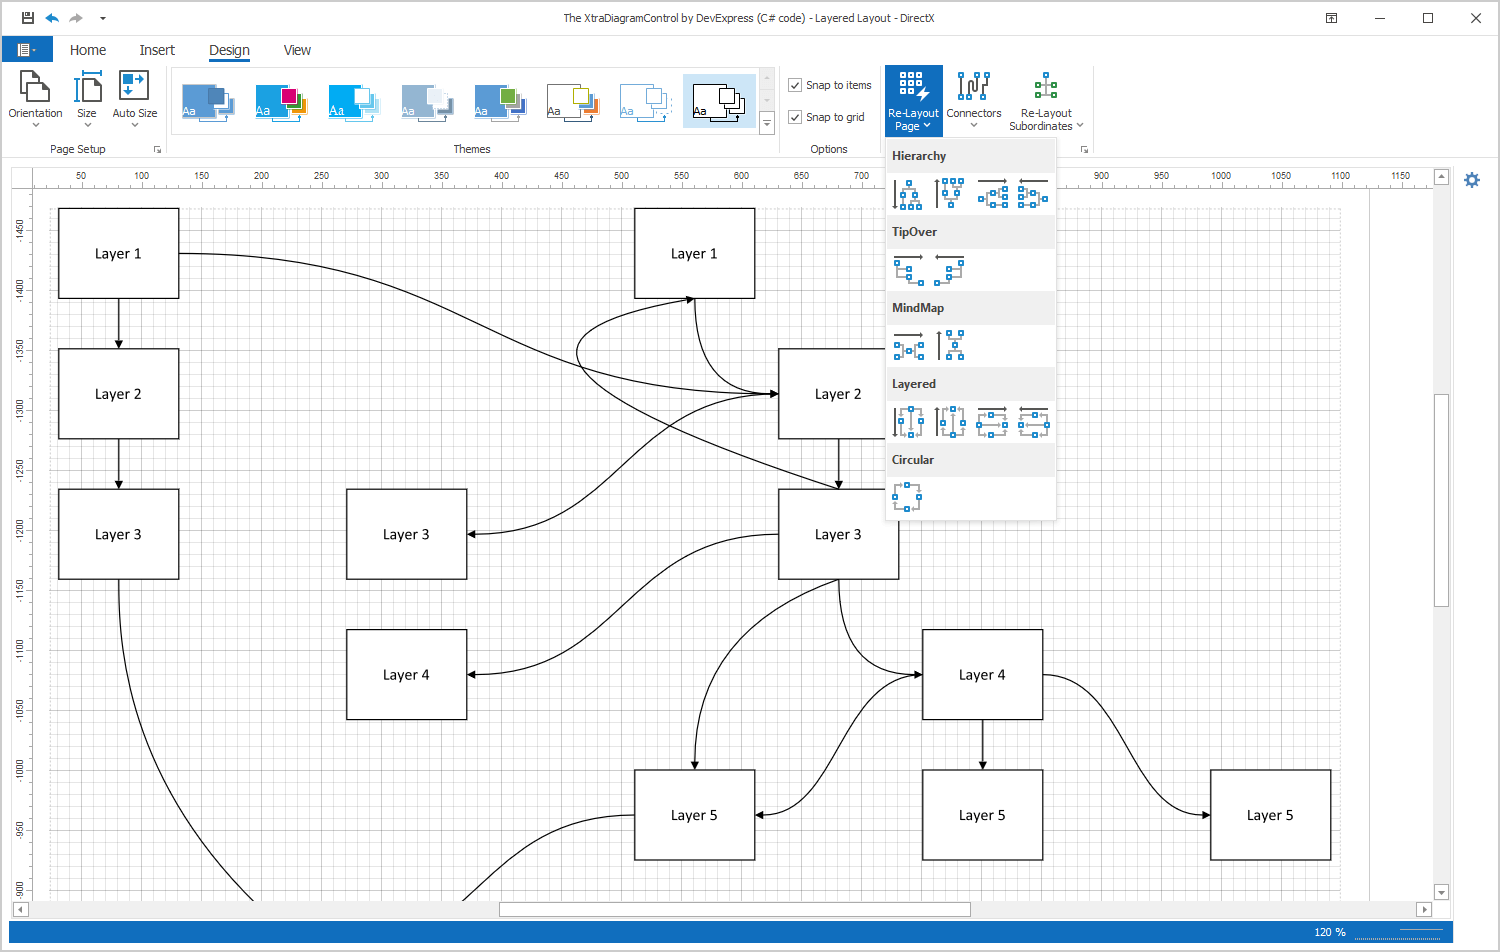Click the Auto Size button
This screenshot has width=1500, height=952.
click(134, 100)
